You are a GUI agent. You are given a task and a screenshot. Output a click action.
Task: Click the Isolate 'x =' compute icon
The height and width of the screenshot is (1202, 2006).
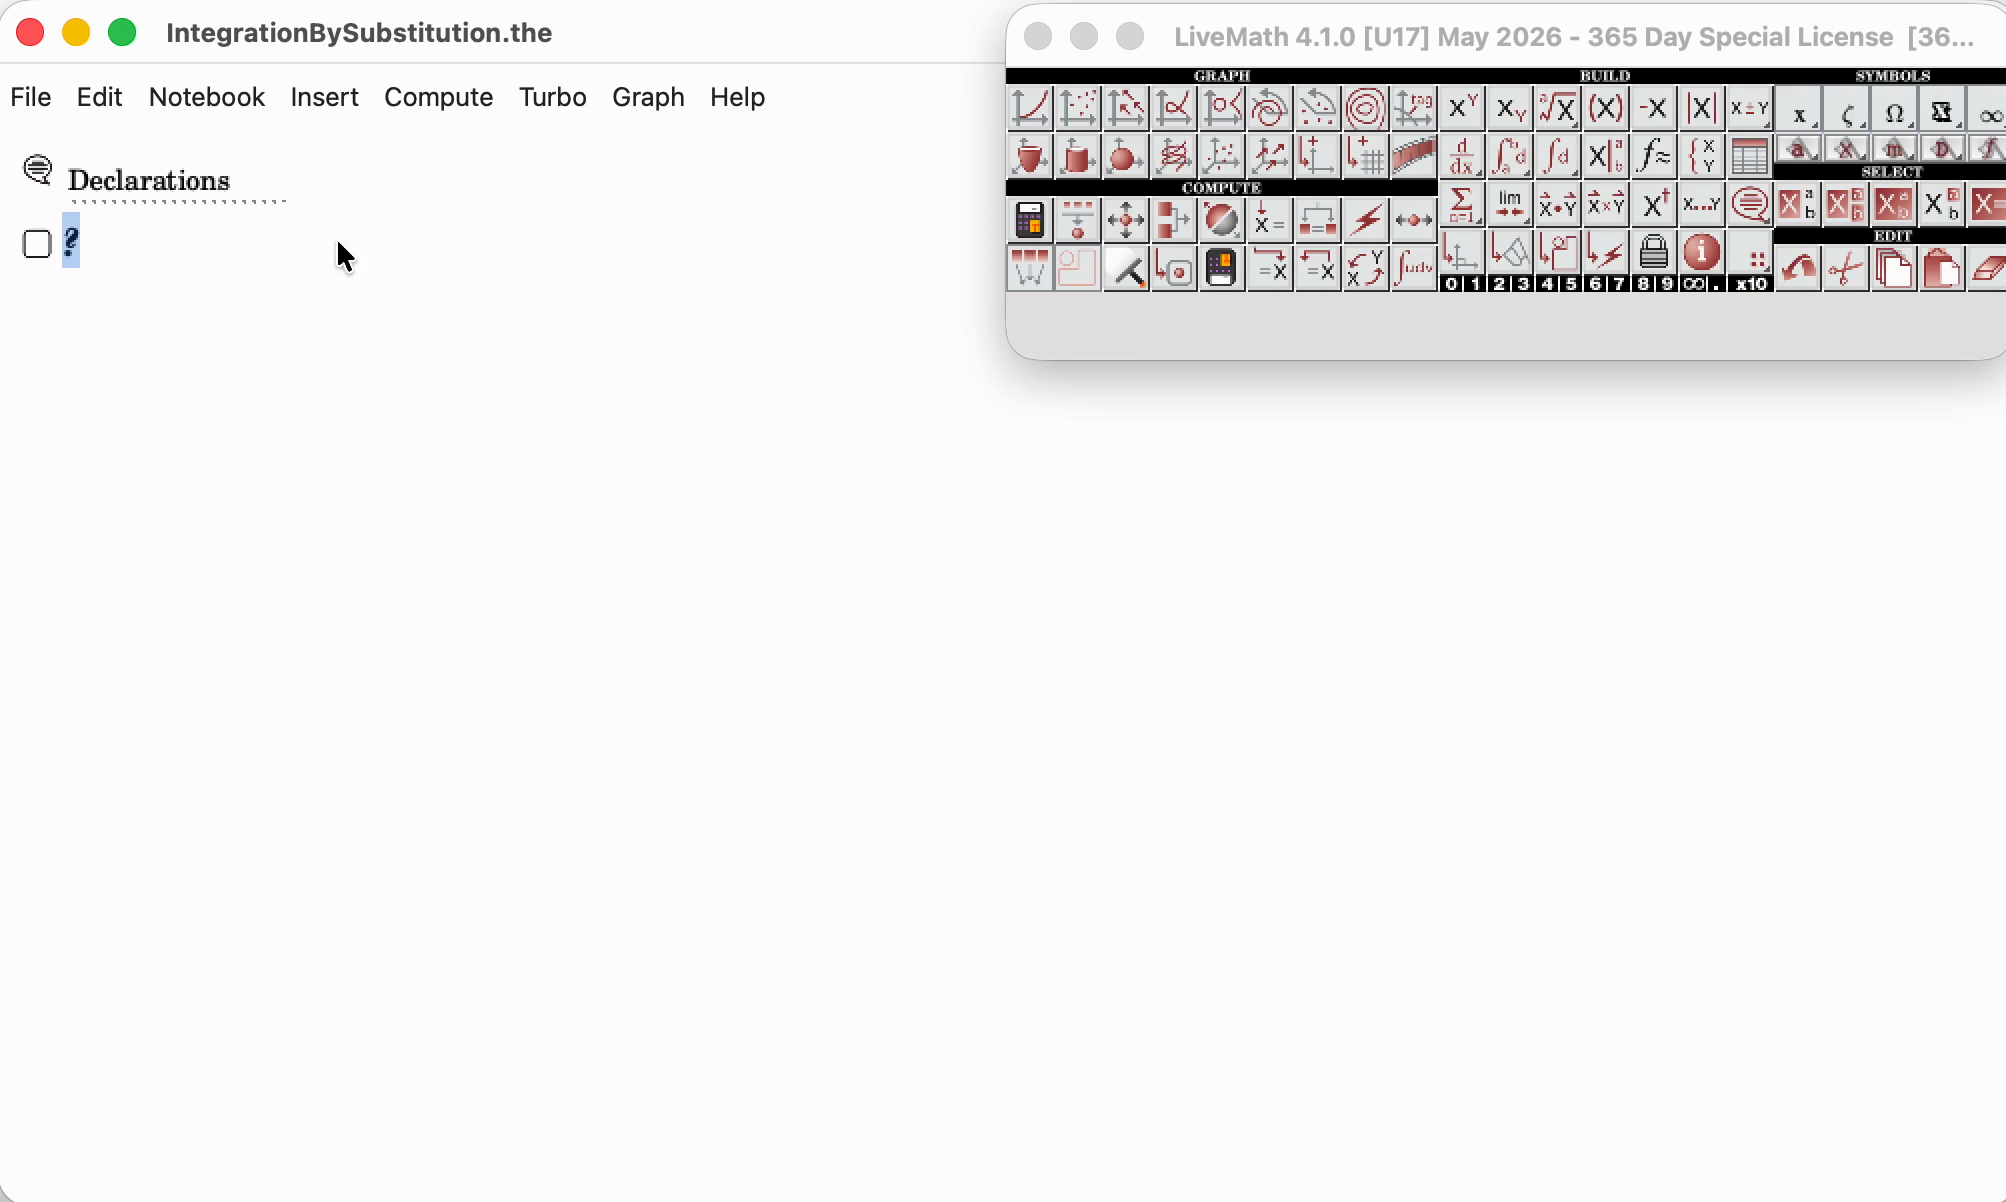[1270, 220]
